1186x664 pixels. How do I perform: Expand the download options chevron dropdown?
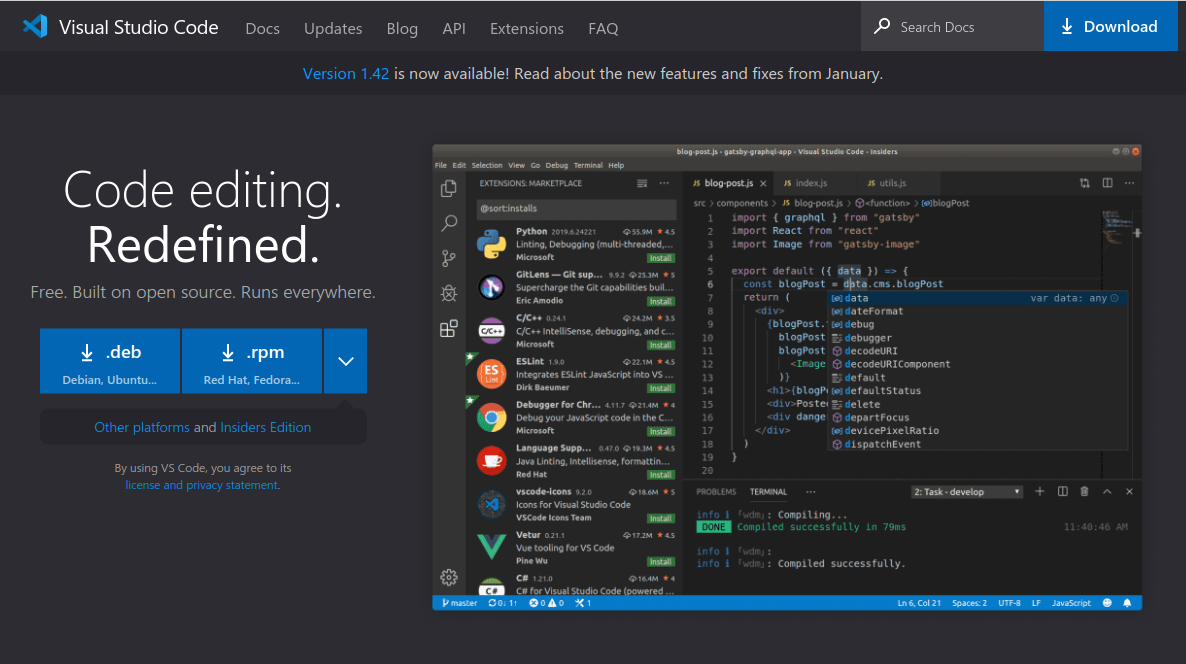click(346, 361)
